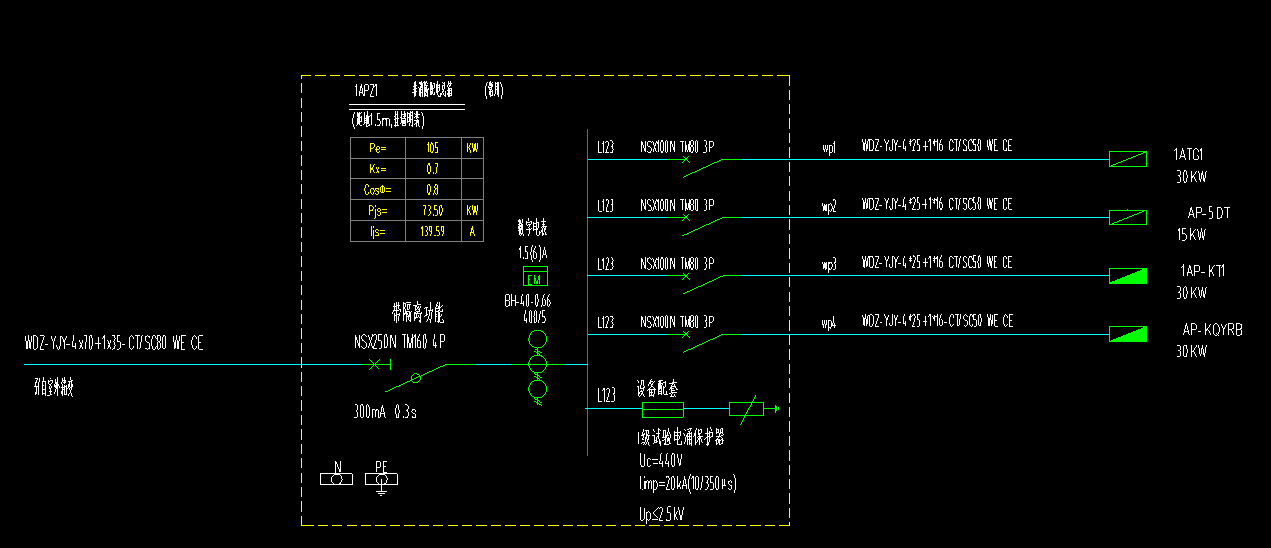Viewport: 1271px width, 548px height.
Task: Pick the breaker switch symbol on wp3 circuit
Action: point(702,283)
